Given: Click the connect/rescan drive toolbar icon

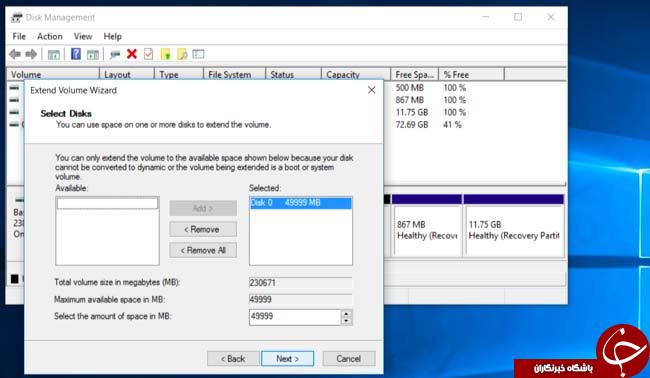Looking at the screenshot, I should pos(115,54).
